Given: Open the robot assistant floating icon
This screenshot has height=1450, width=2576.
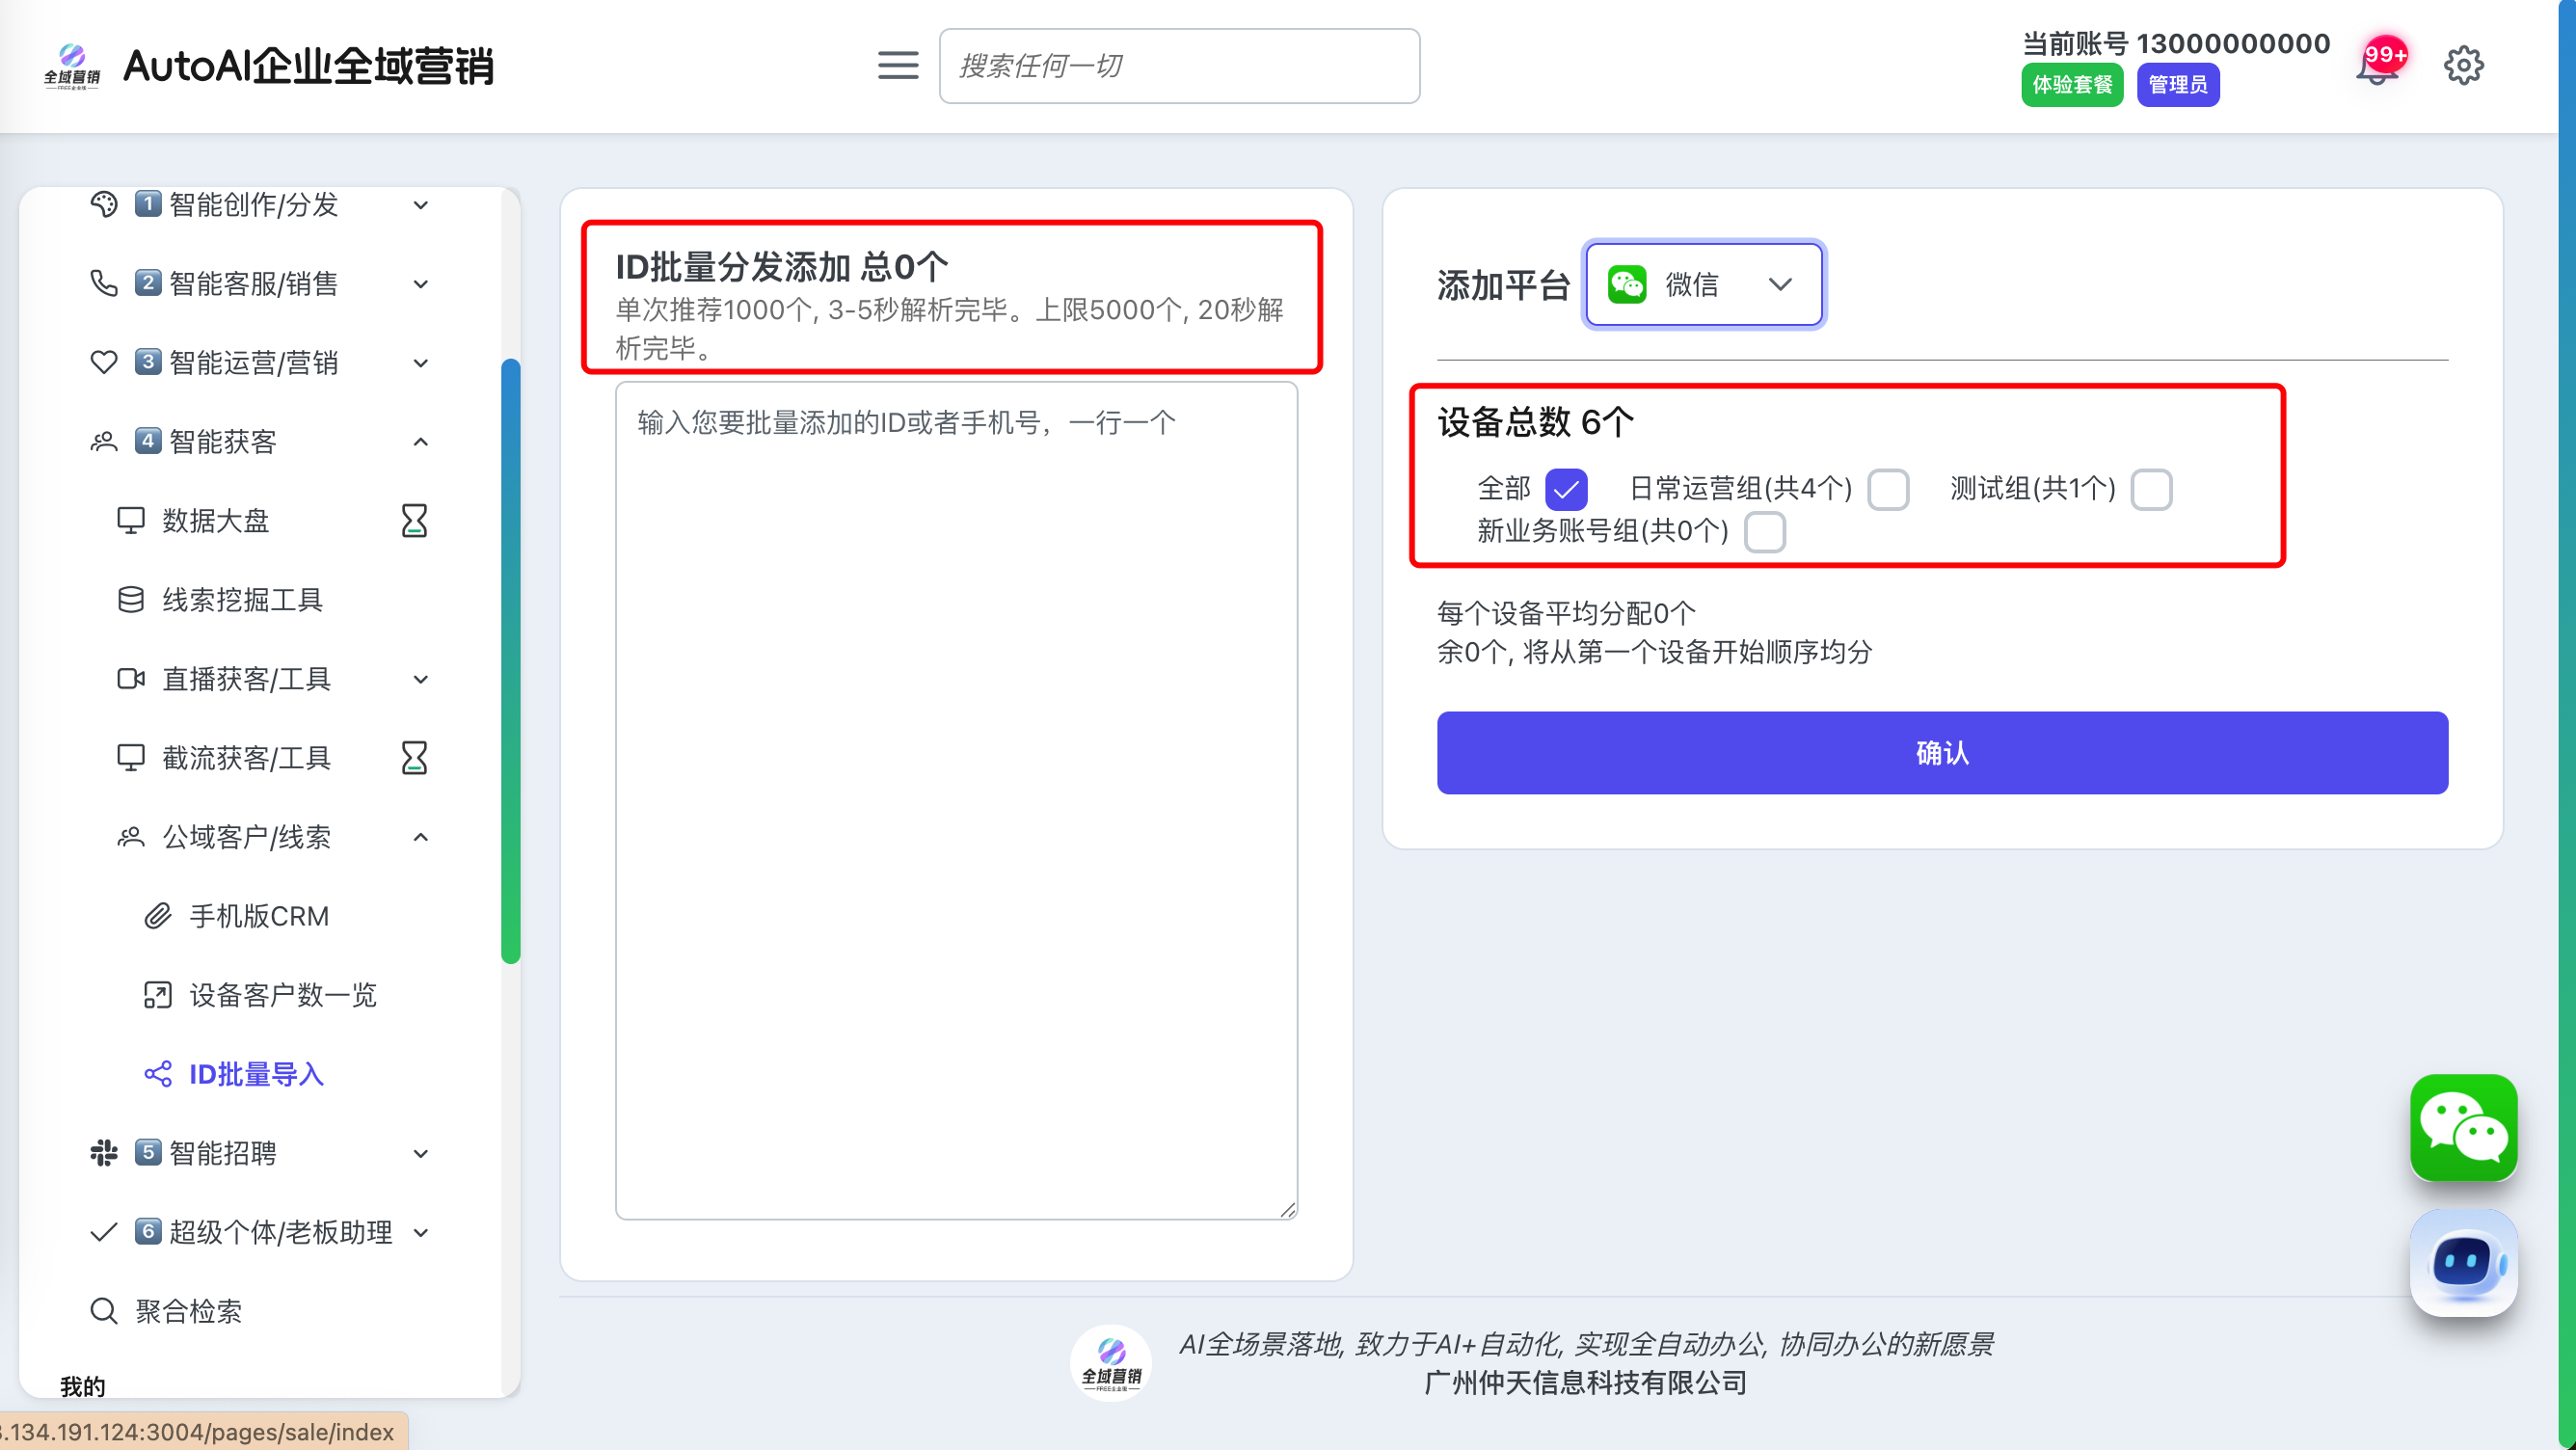Looking at the screenshot, I should pos(2462,1263).
